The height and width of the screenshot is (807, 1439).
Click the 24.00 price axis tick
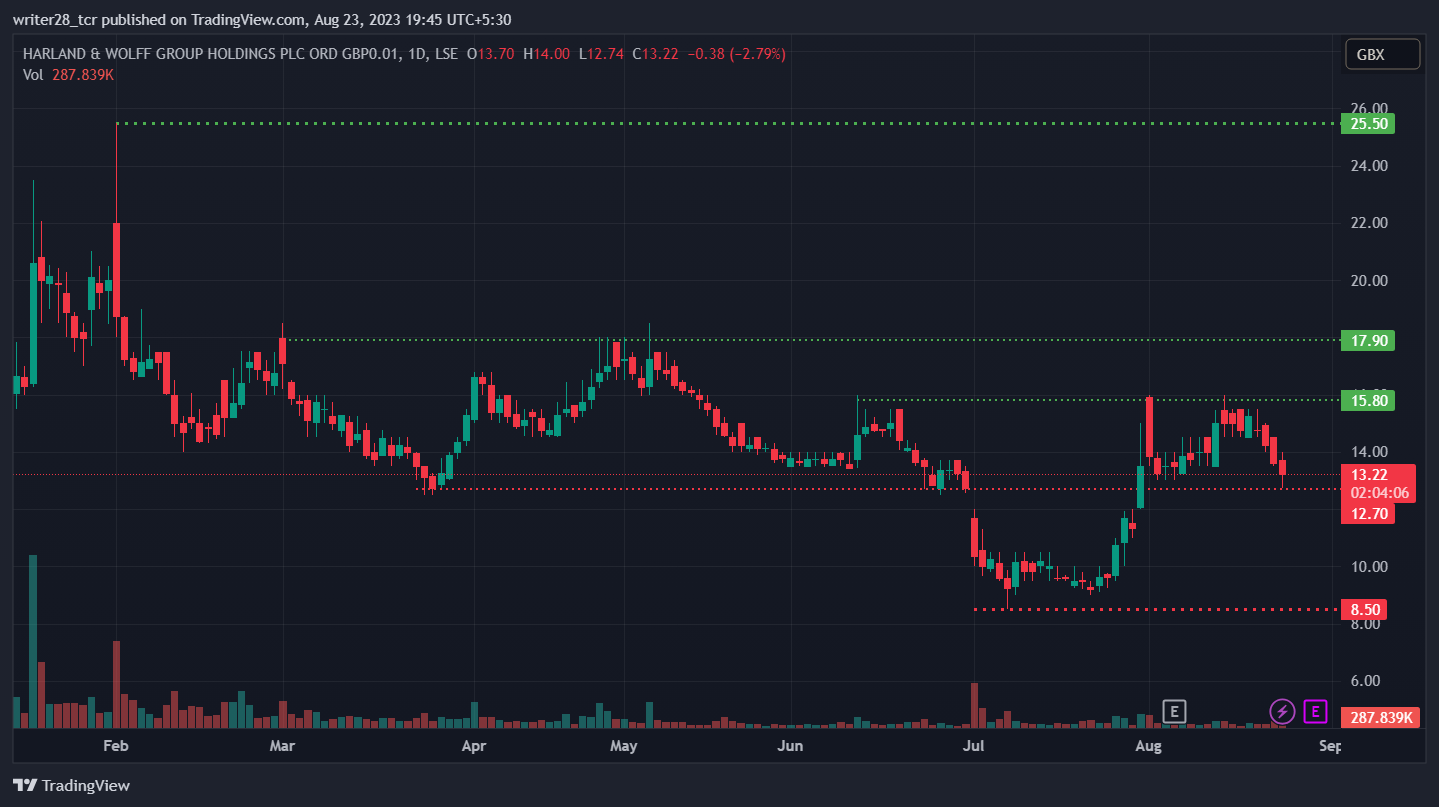[x=1368, y=166]
